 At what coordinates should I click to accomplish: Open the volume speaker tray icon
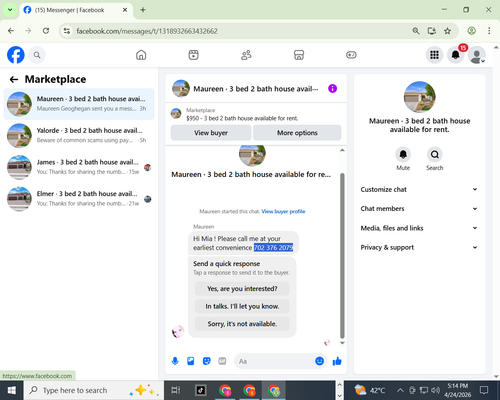435,390
